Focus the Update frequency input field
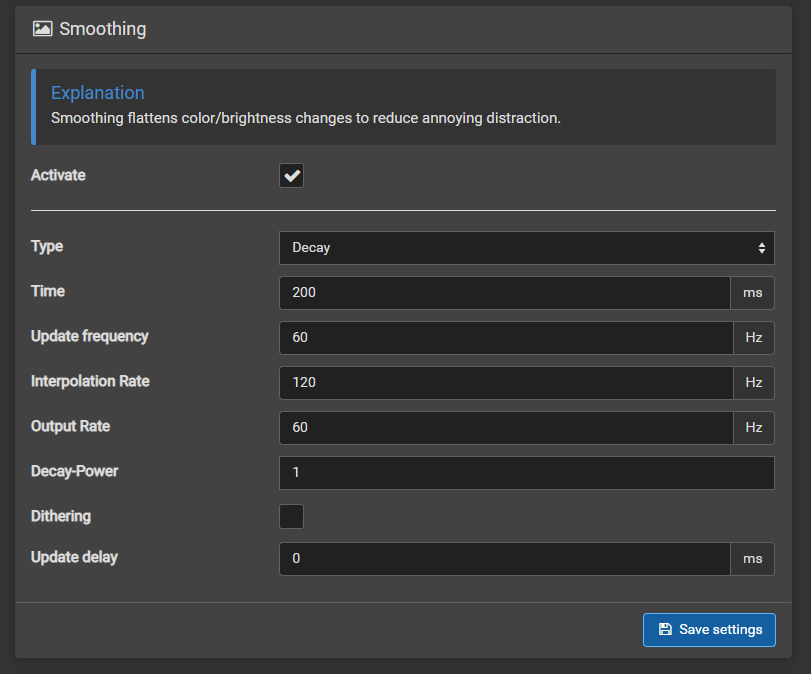 click(x=505, y=338)
